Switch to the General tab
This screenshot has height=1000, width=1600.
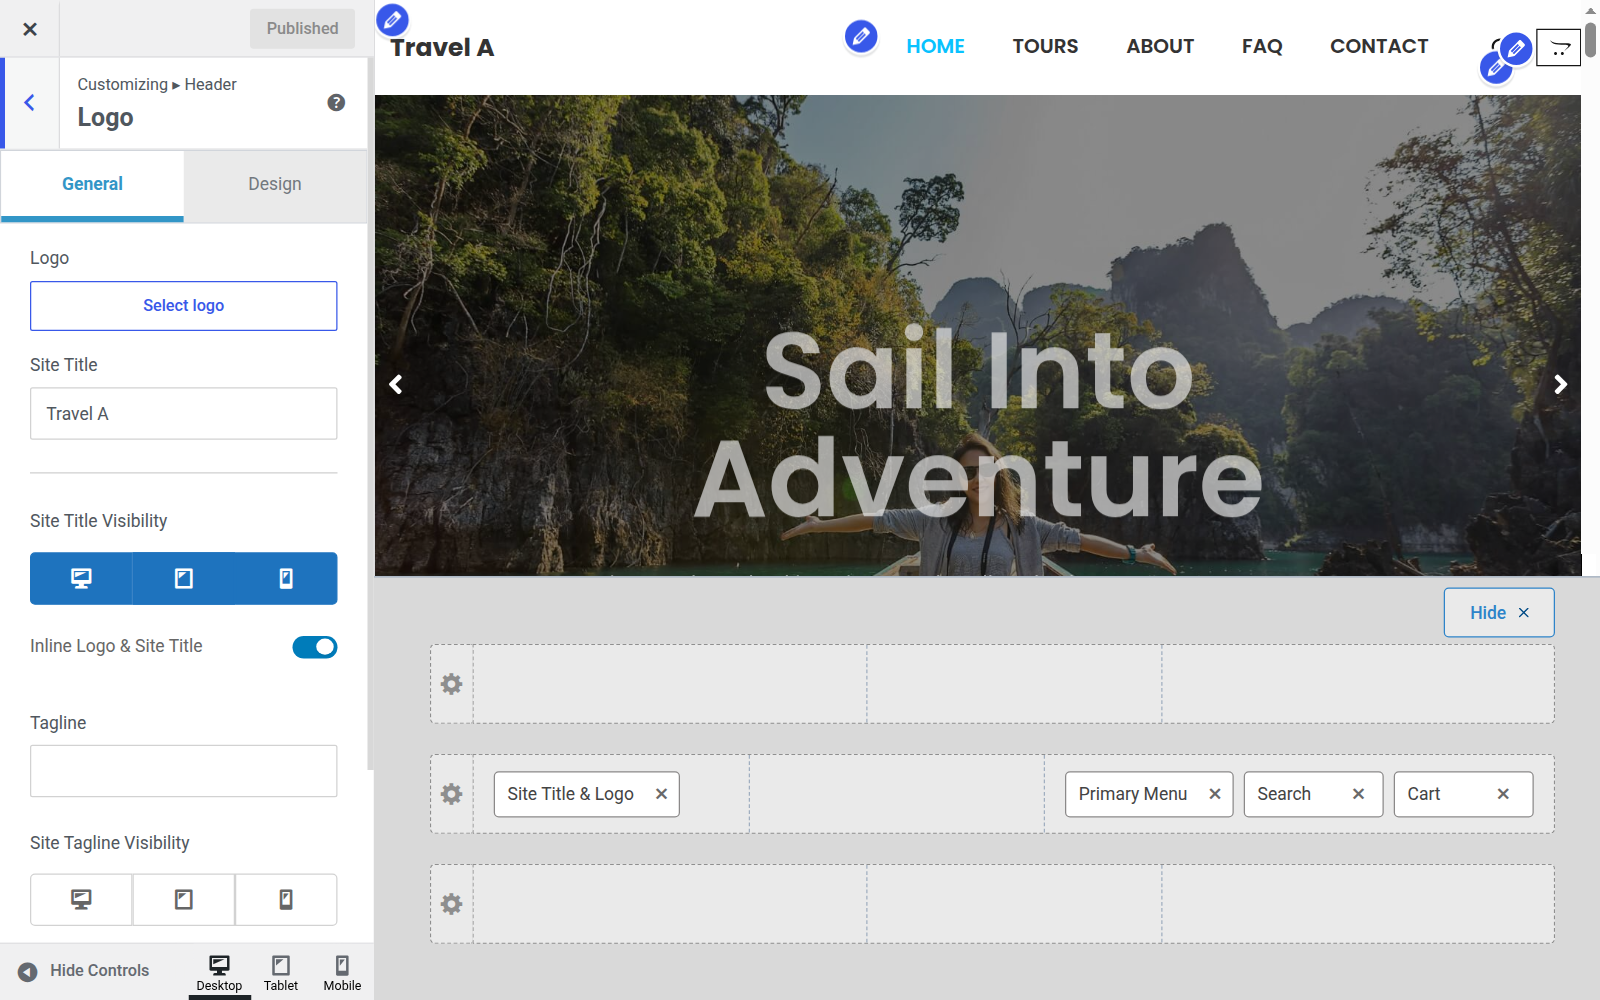pos(92,184)
